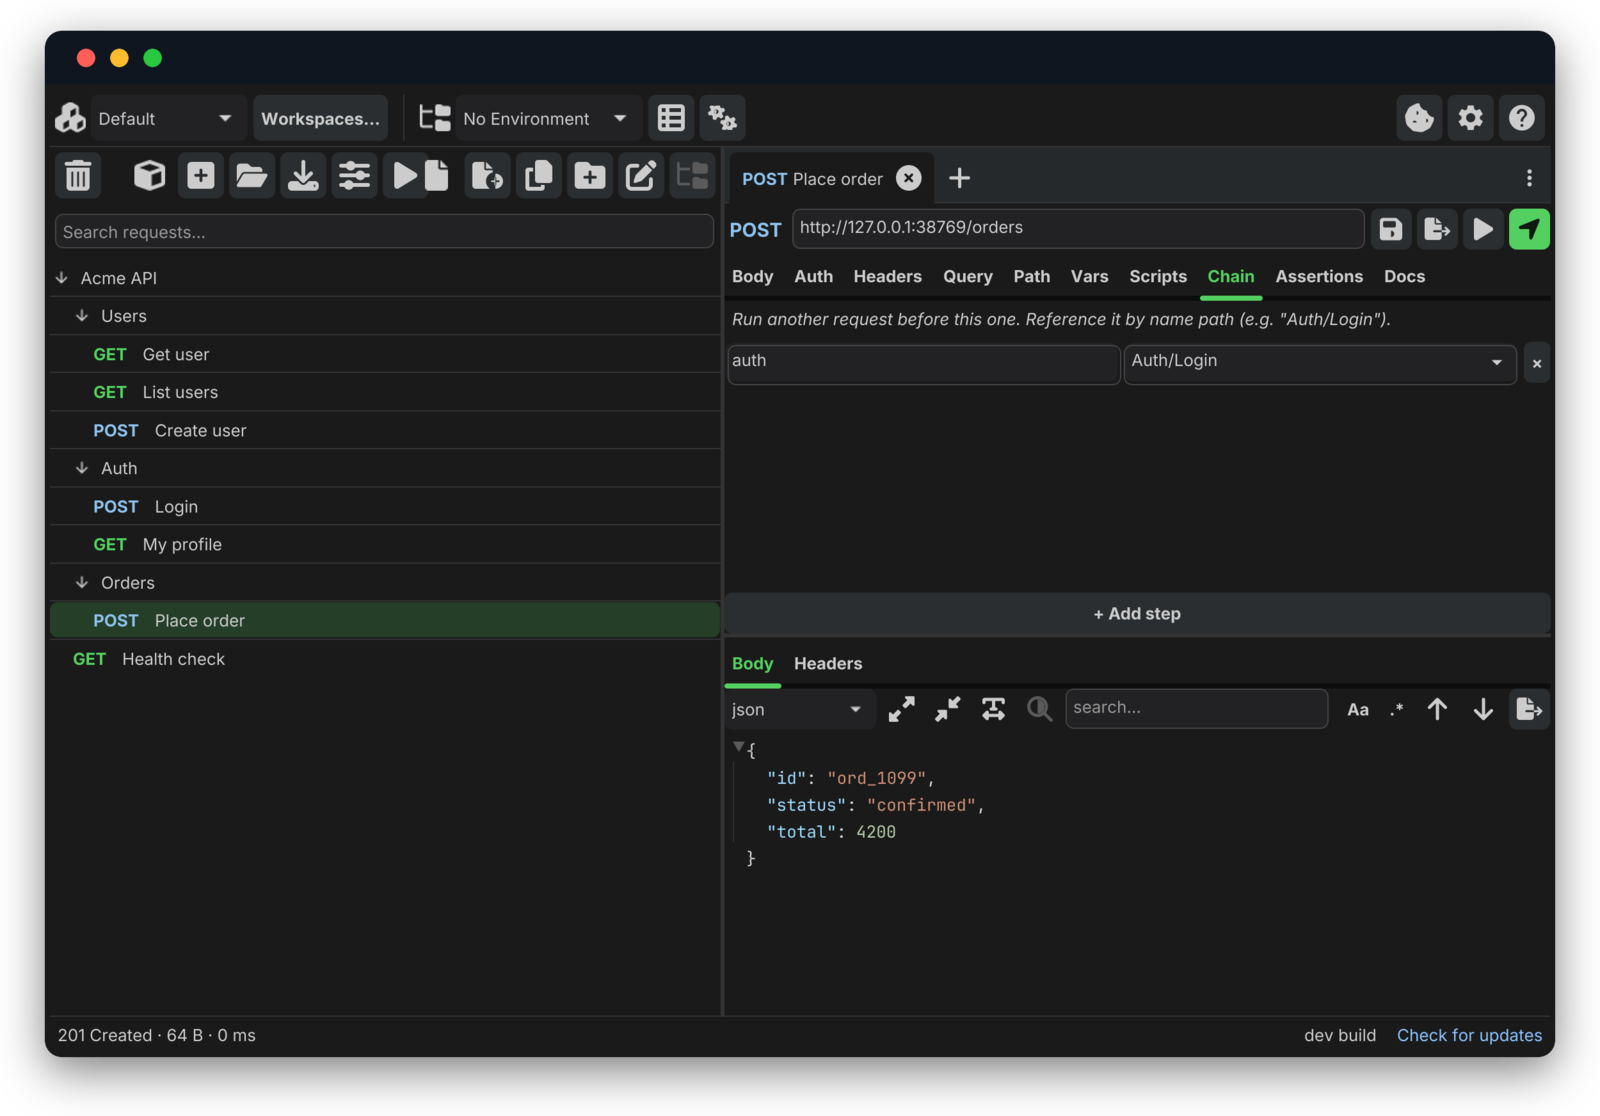
Task: Open the Auth/Login chain request dropdown
Action: (1320, 362)
